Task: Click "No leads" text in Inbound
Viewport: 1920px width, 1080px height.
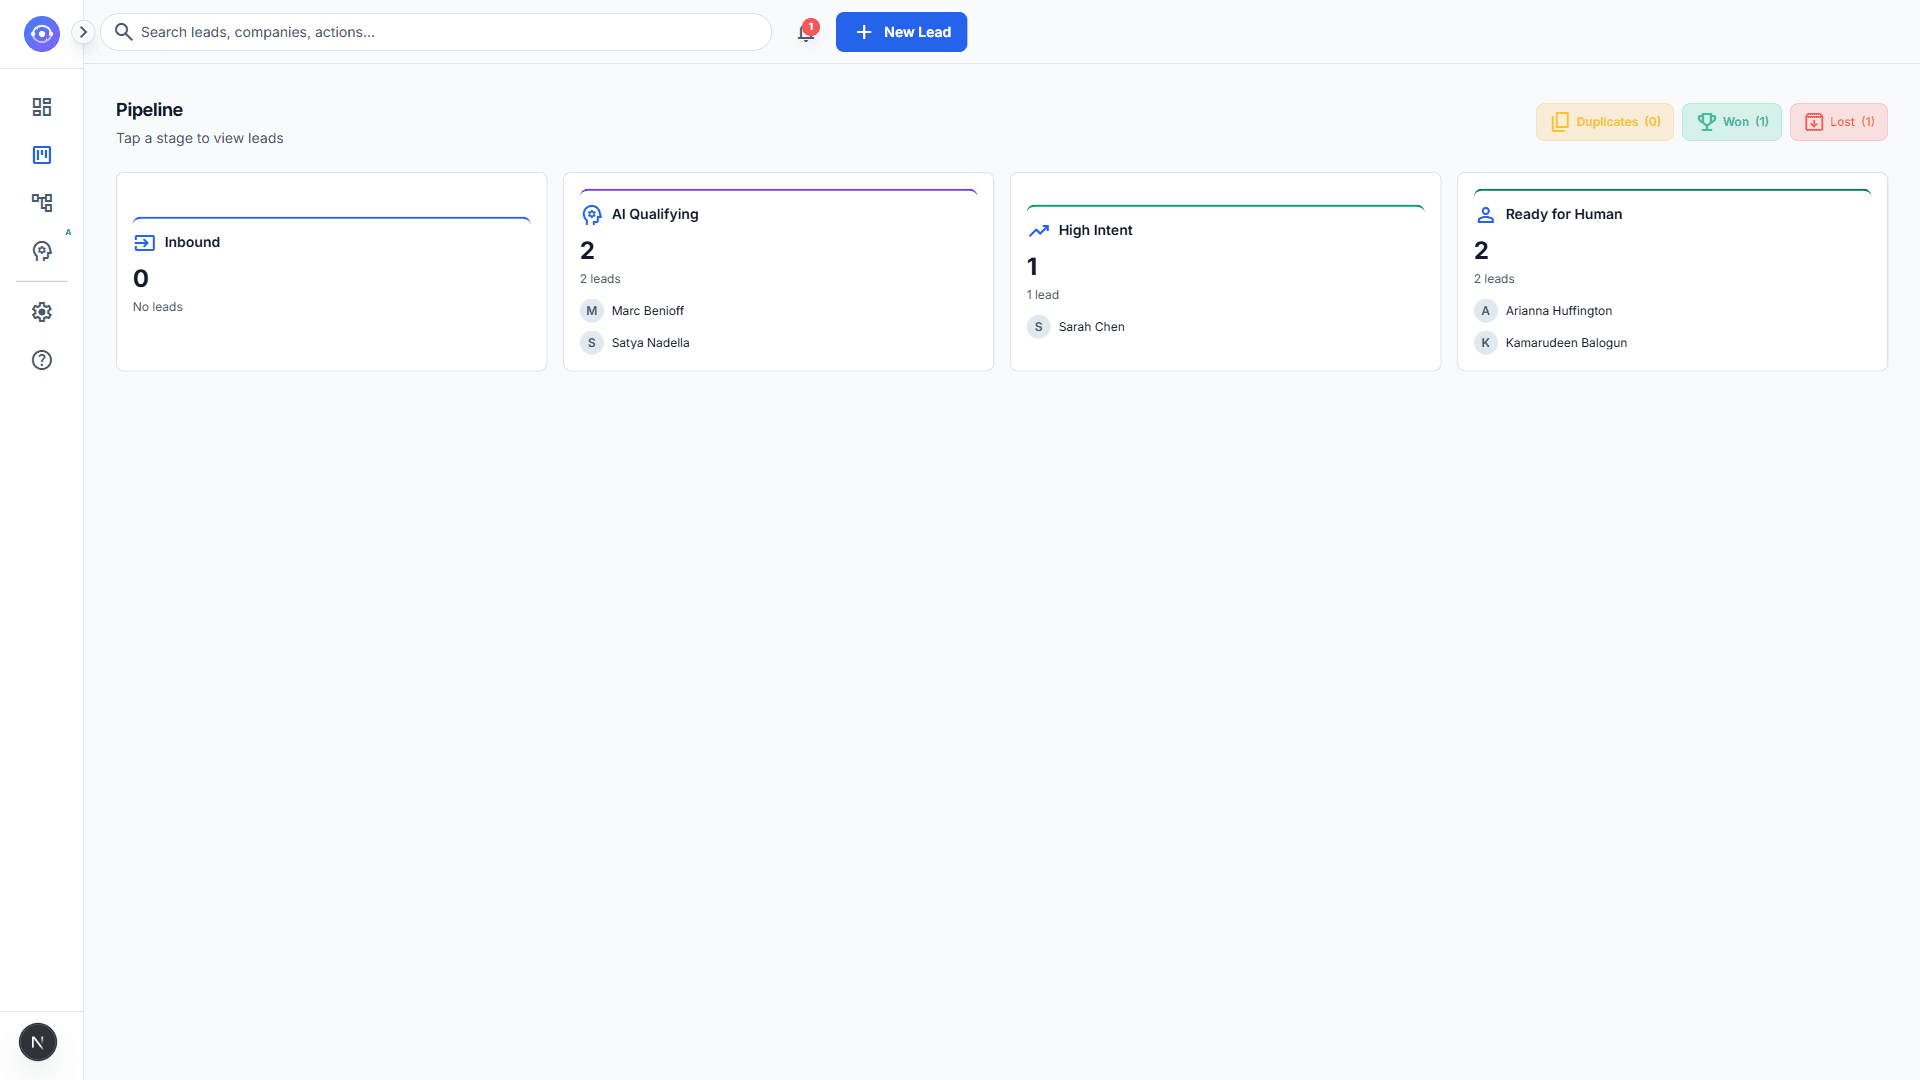Action: coord(157,307)
